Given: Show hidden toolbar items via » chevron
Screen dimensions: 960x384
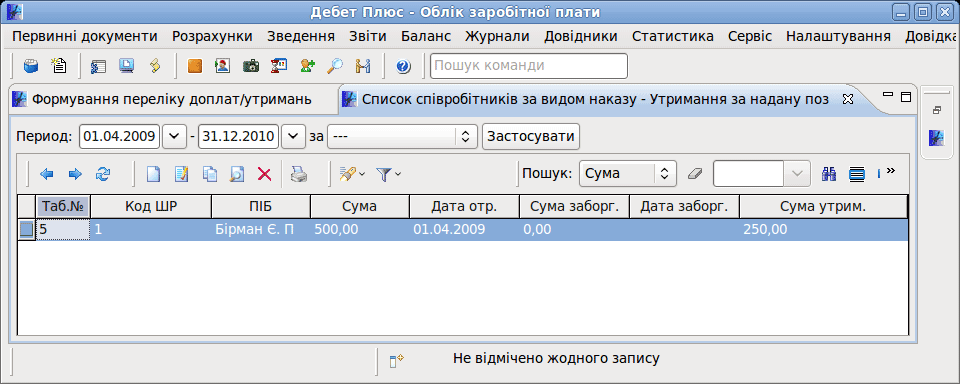Looking at the screenshot, I should click(x=891, y=171).
